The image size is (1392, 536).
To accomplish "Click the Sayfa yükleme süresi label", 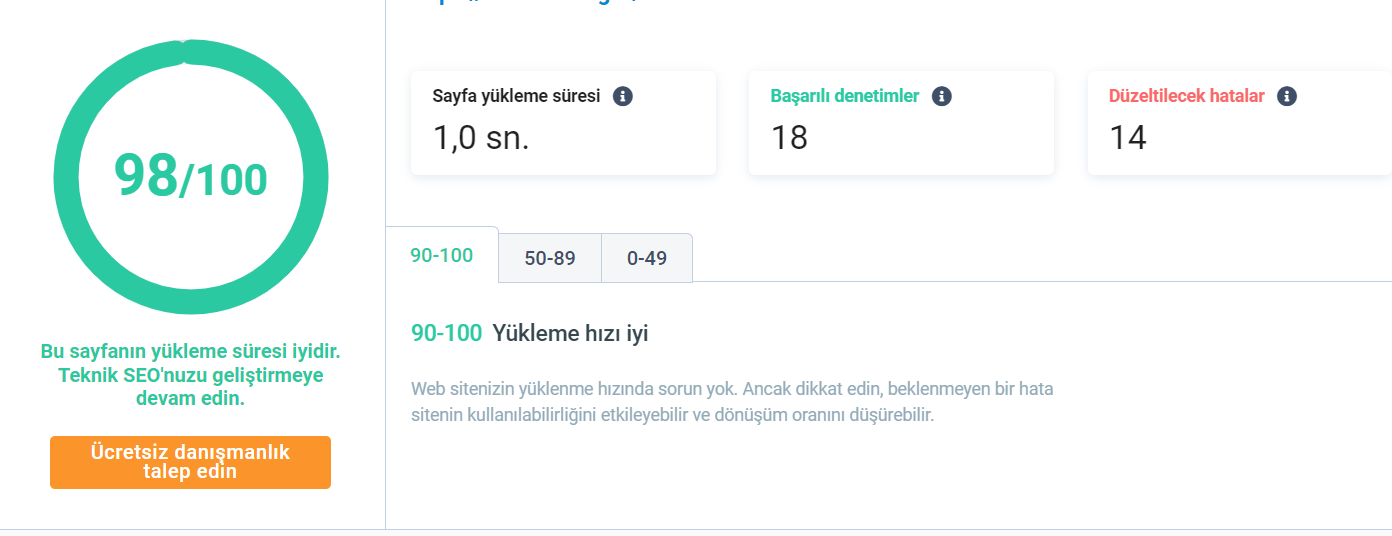I will click(x=516, y=97).
